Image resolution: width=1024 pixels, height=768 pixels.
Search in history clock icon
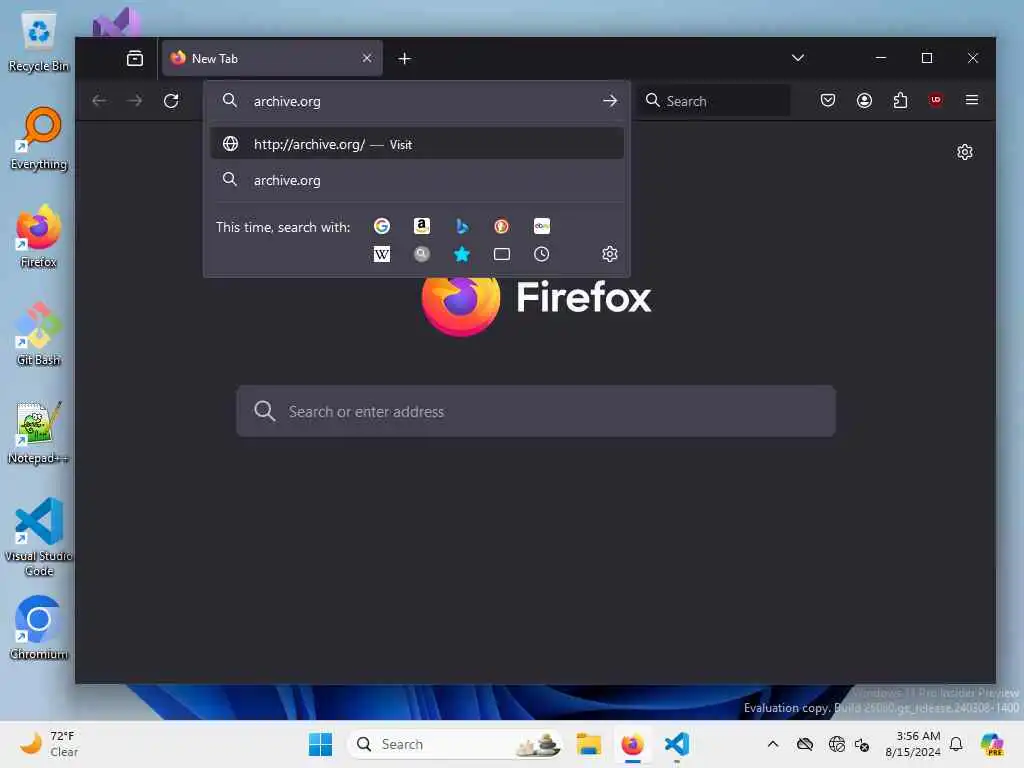tap(541, 254)
